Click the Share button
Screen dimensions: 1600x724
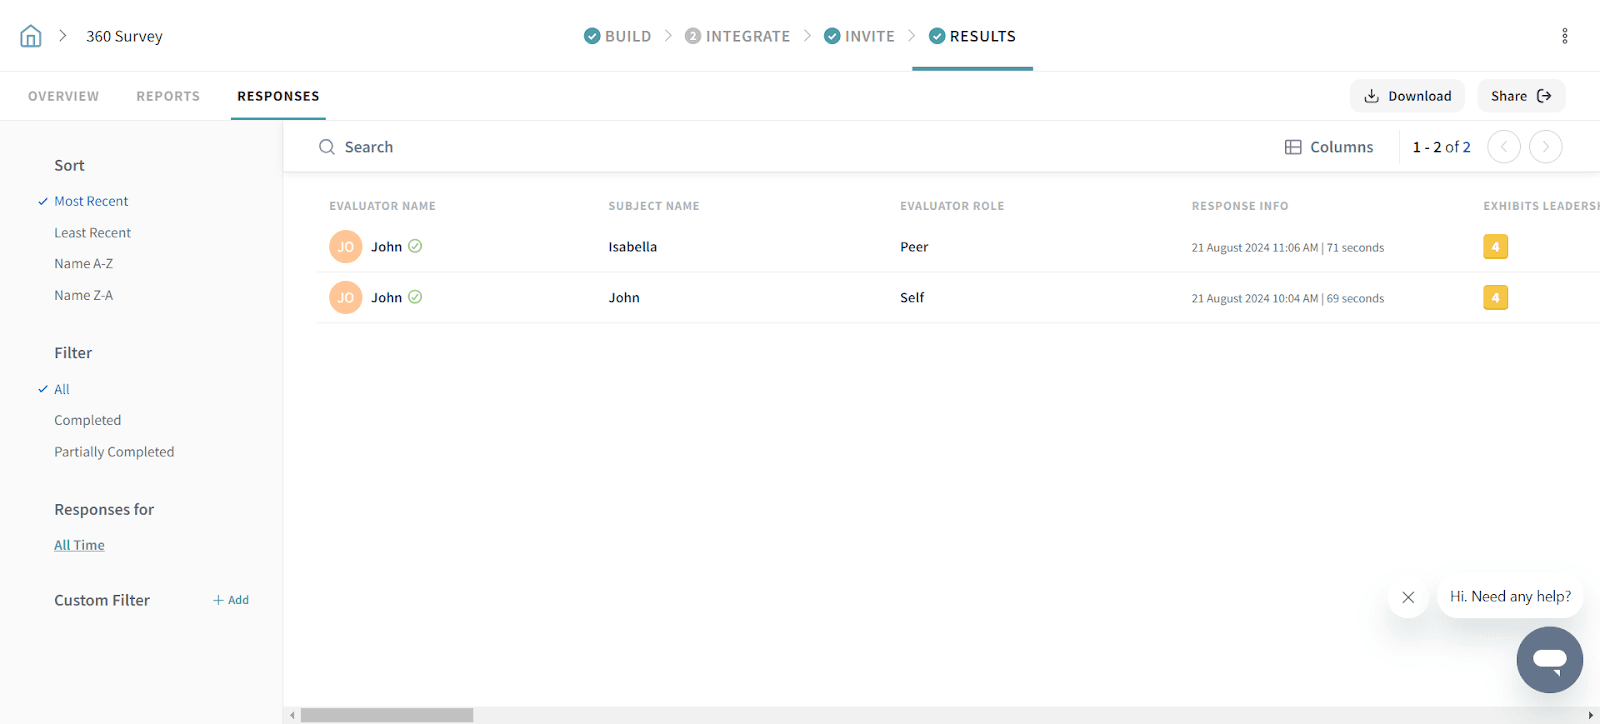pos(1520,96)
